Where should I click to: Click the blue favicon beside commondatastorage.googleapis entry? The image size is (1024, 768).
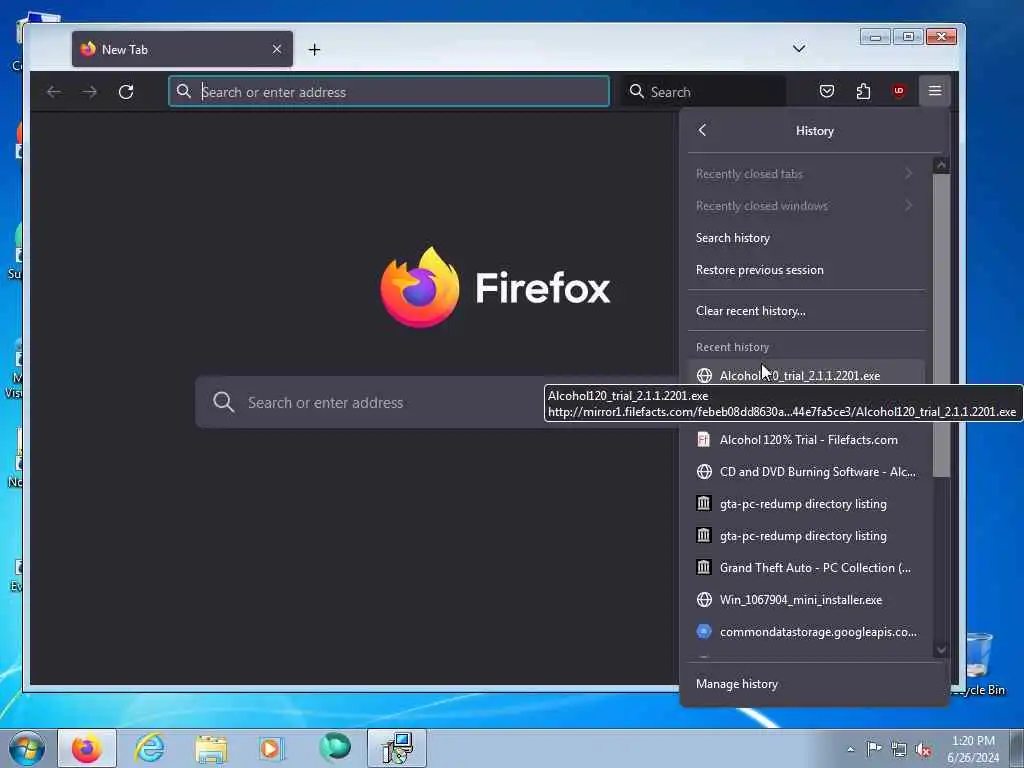click(x=703, y=632)
